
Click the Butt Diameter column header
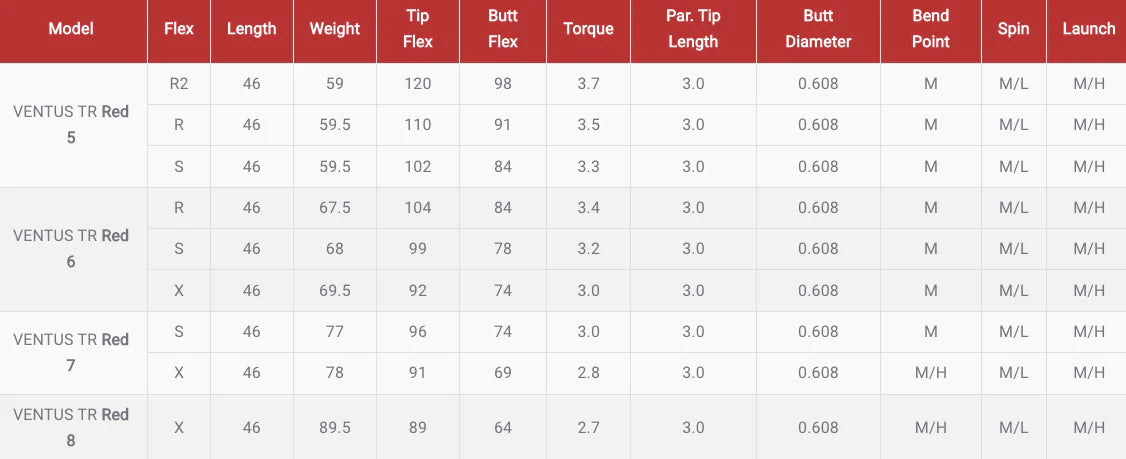pos(818,29)
